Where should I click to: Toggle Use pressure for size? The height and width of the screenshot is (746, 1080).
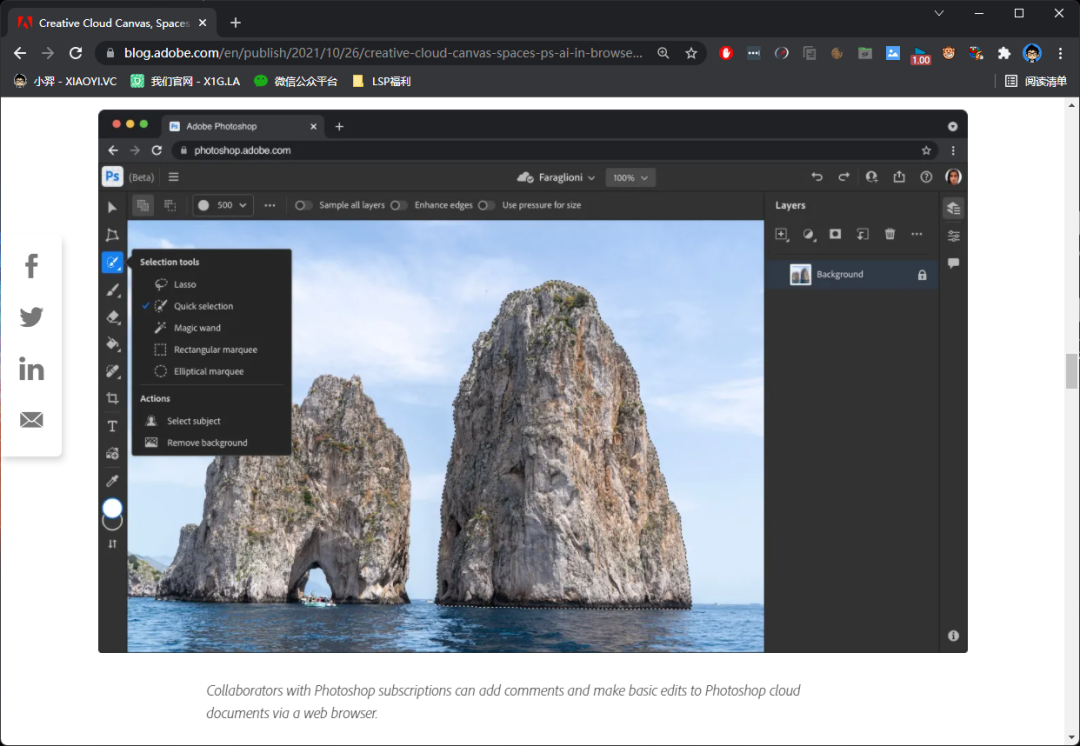[486, 205]
